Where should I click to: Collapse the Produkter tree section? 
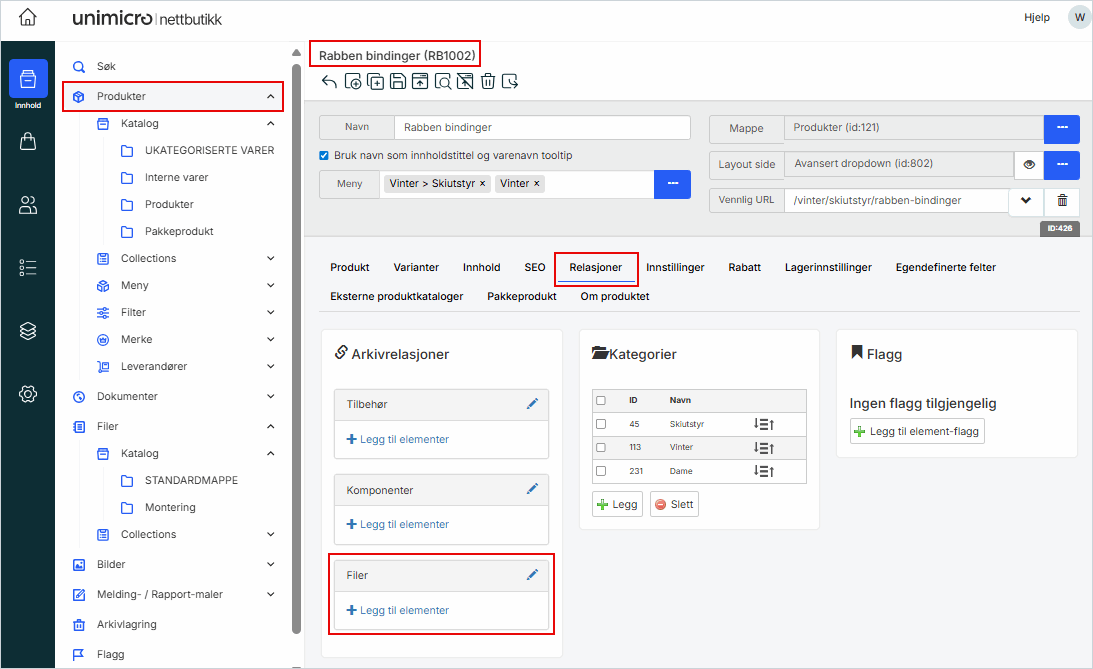pos(270,97)
